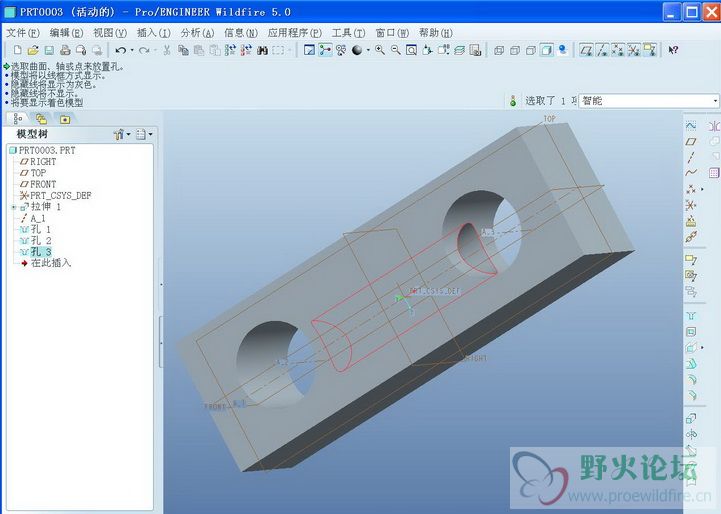Image resolution: width=721 pixels, height=514 pixels.
Task: Open the 分析(A) menu
Action: point(197,33)
